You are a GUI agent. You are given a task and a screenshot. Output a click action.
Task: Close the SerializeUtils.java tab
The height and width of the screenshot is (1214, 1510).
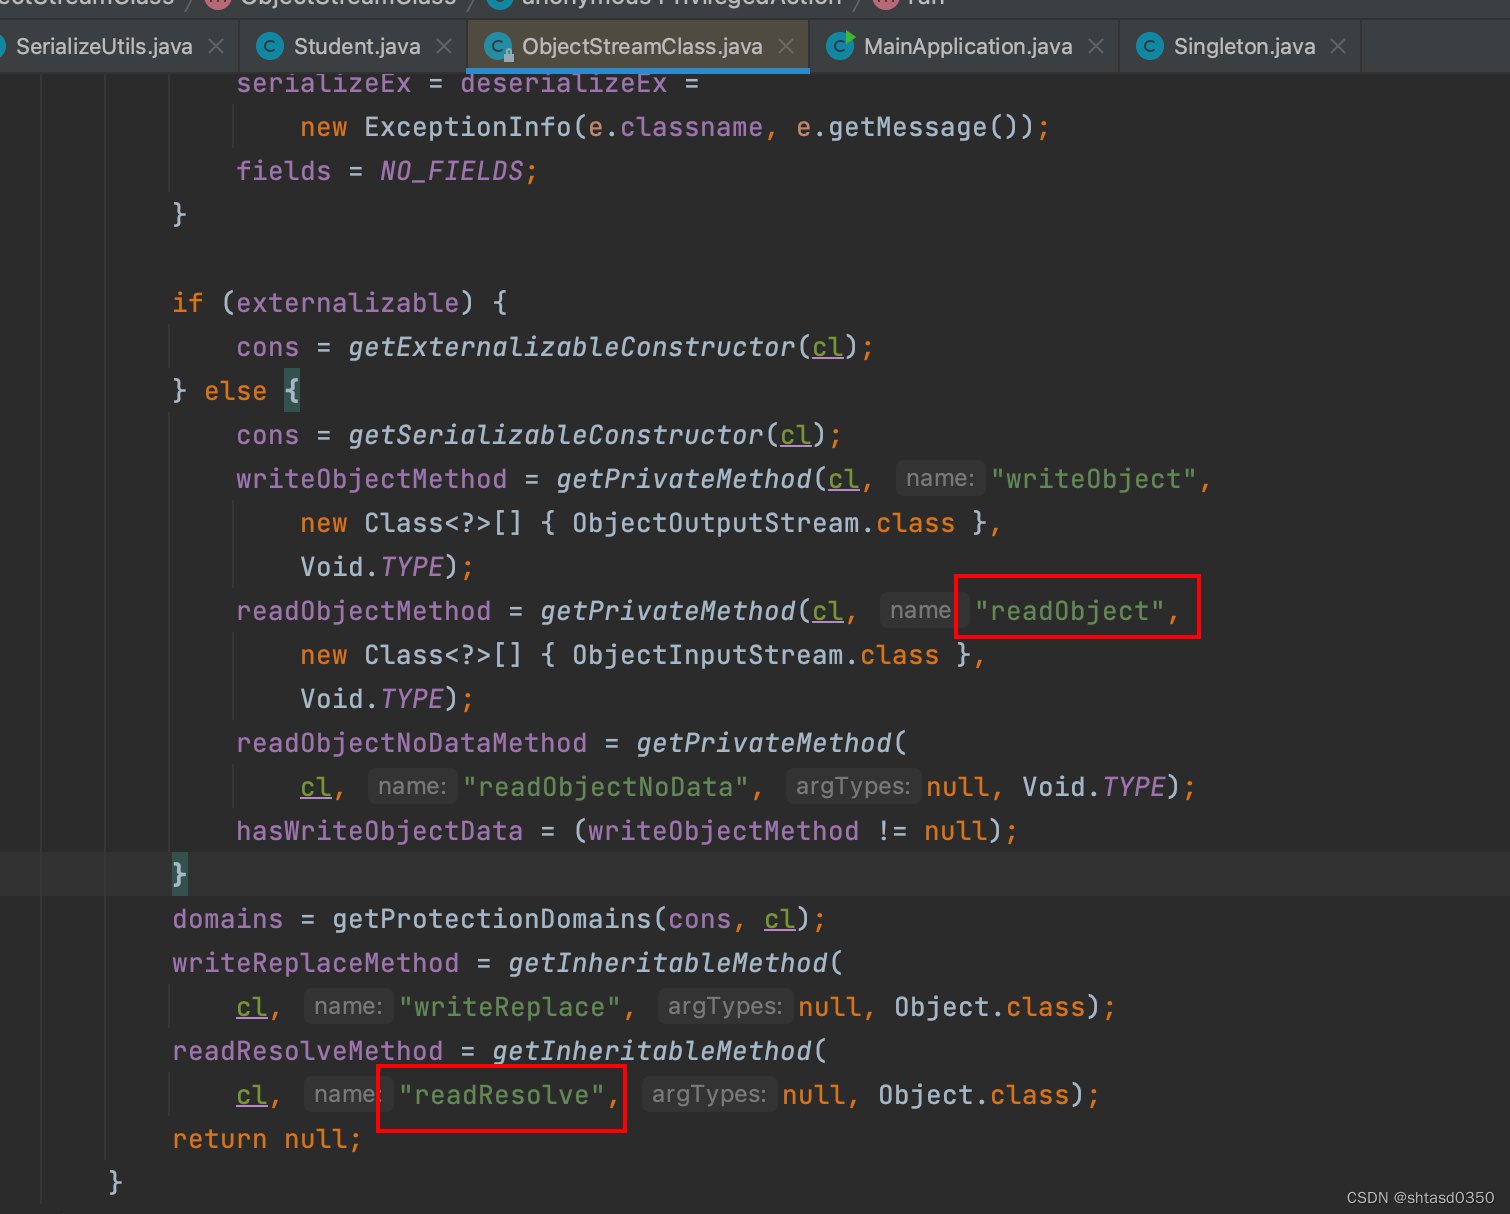(x=216, y=46)
